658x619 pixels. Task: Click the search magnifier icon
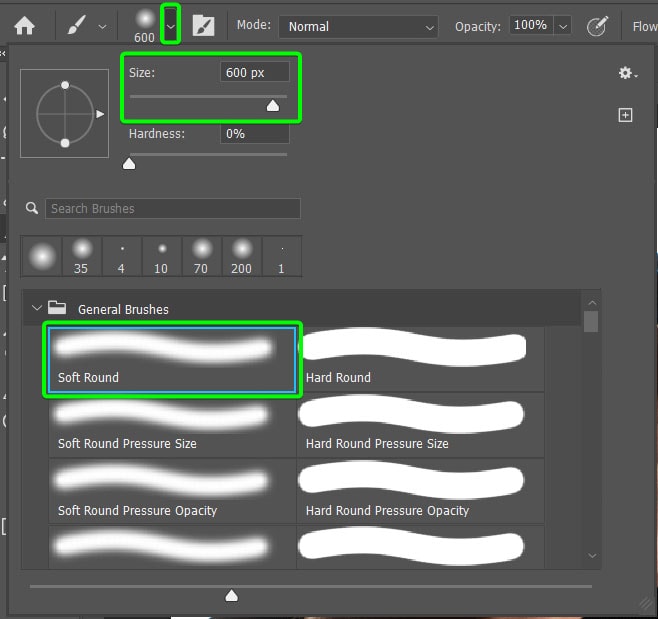click(33, 208)
